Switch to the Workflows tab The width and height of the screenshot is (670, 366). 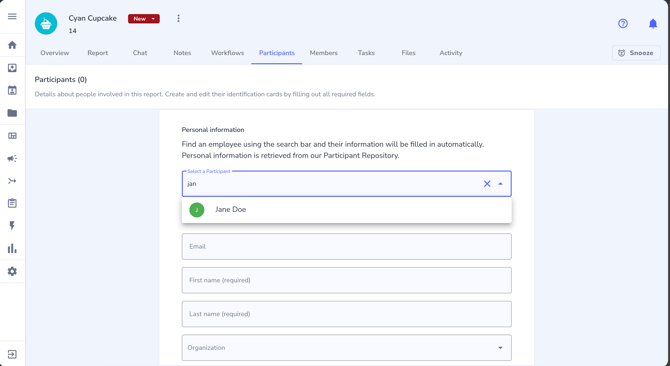click(227, 53)
